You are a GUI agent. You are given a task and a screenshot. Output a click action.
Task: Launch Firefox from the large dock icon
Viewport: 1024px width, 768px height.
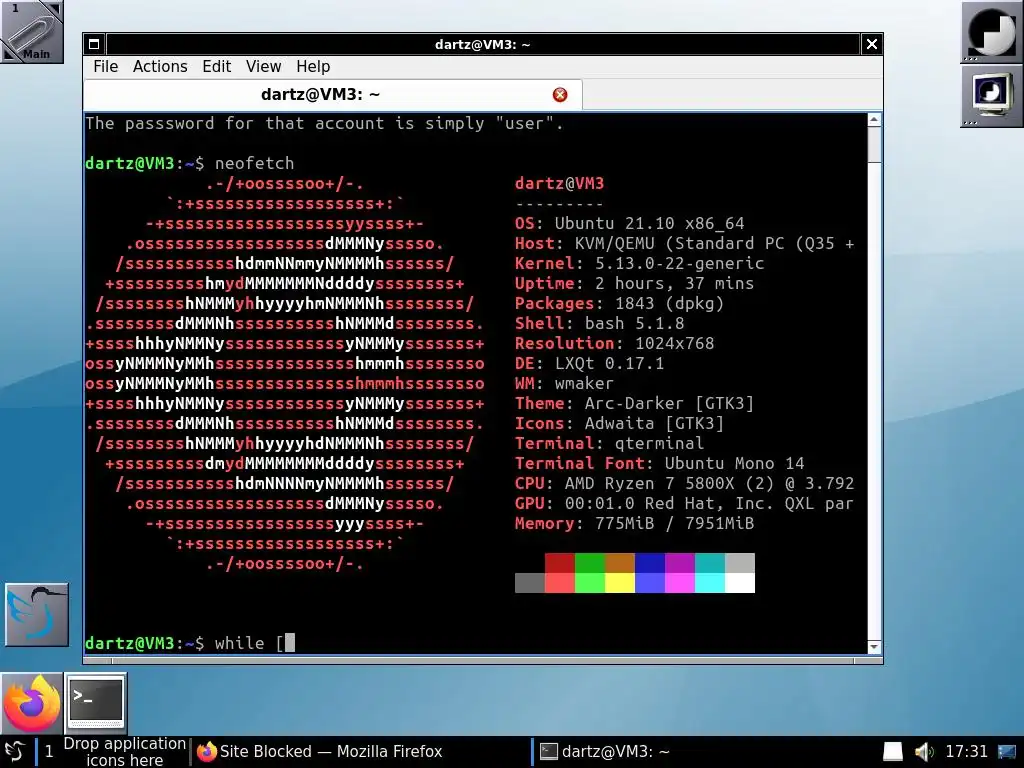pos(31,703)
